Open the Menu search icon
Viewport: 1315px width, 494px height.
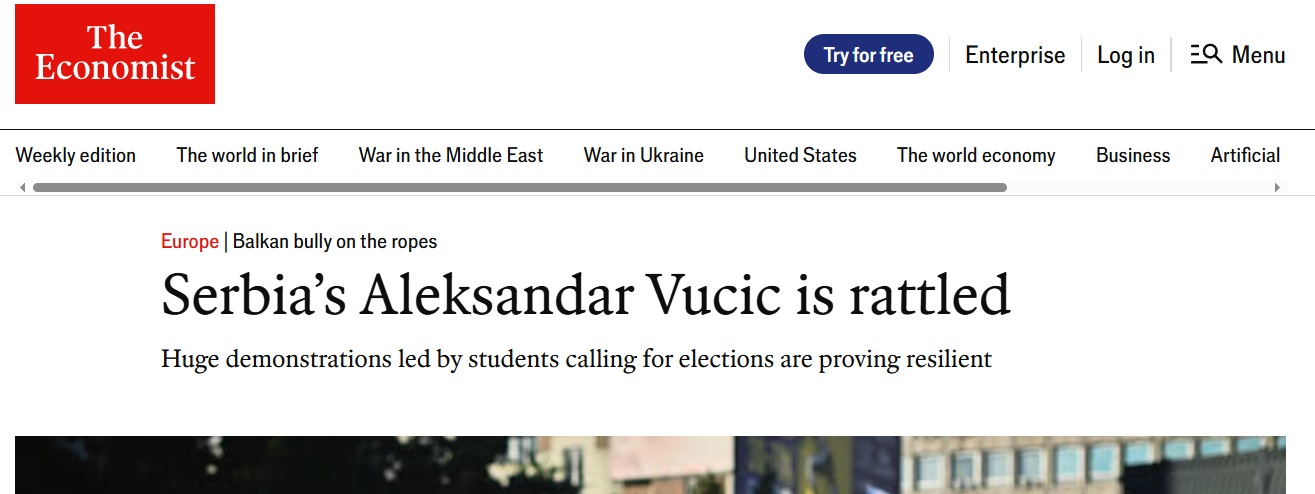[1206, 55]
